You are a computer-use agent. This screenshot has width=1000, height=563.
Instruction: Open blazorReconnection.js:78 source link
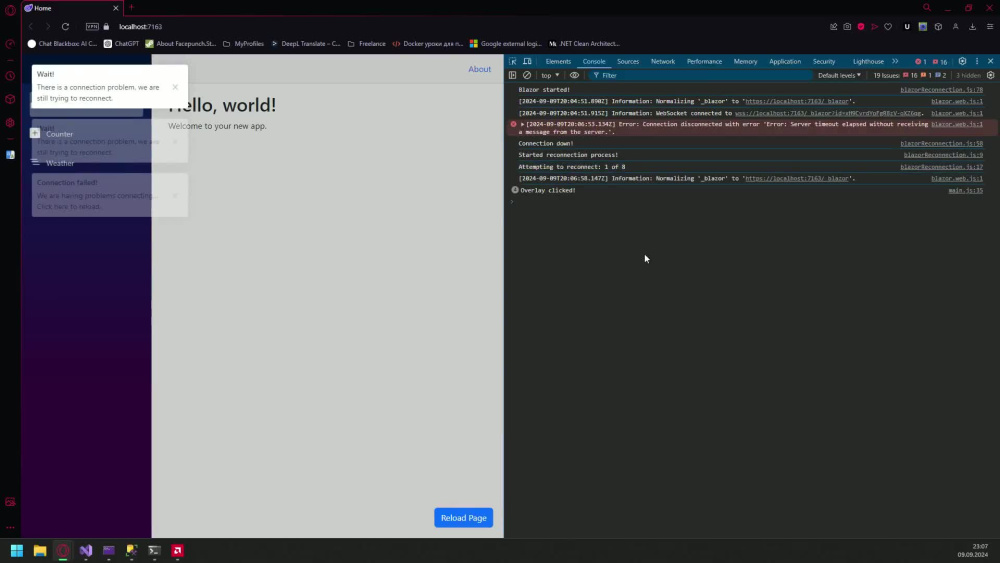(x=941, y=90)
